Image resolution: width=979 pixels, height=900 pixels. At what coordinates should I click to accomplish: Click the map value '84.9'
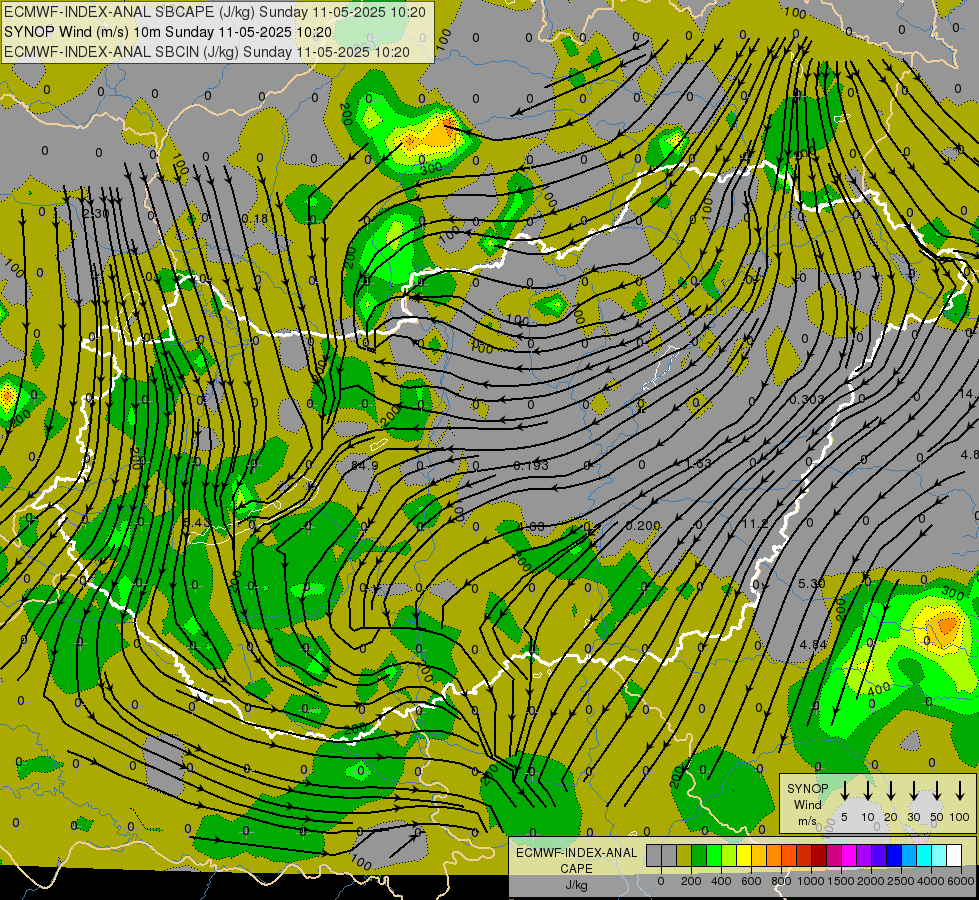[365, 465]
